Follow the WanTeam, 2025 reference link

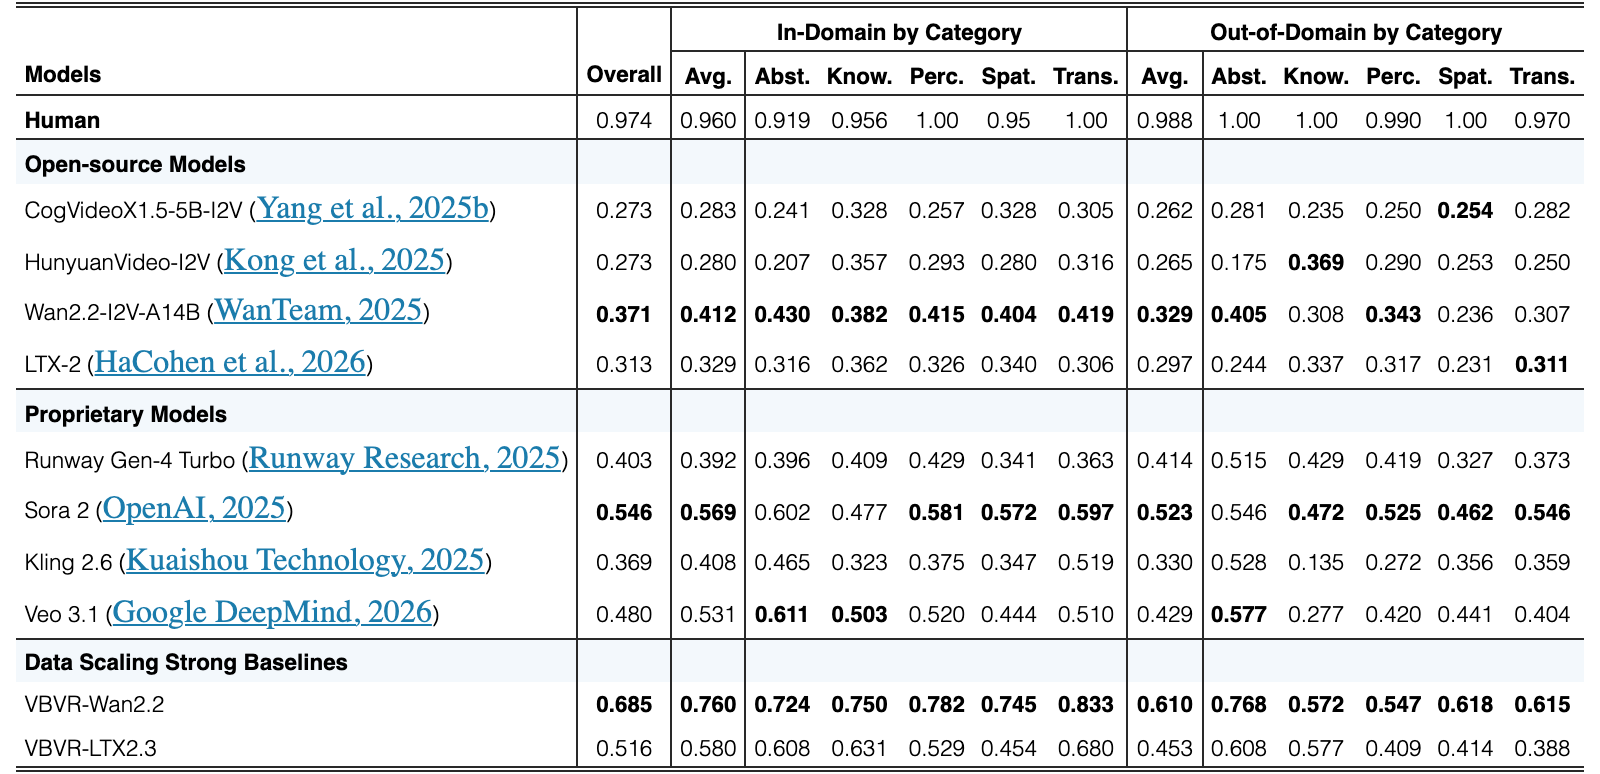tap(318, 310)
